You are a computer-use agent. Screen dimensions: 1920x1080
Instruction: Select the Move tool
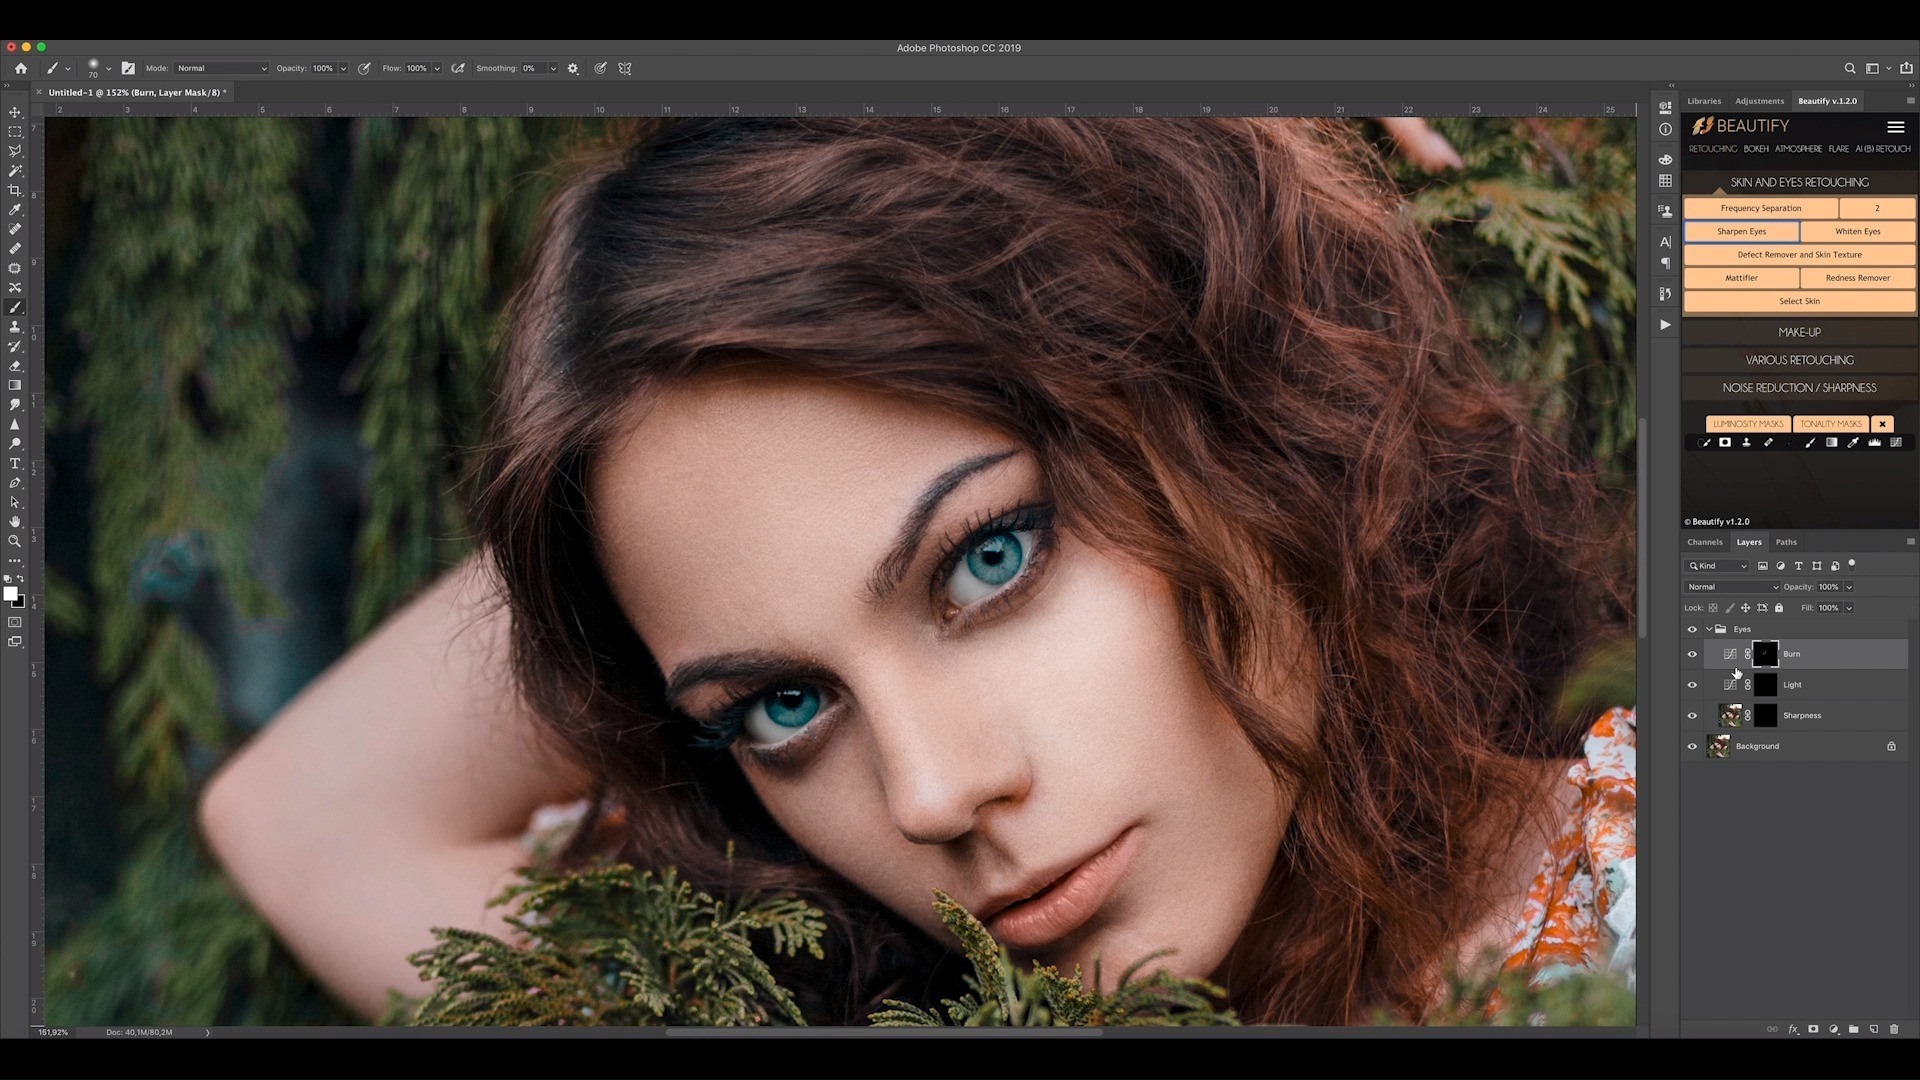(15, 112)
